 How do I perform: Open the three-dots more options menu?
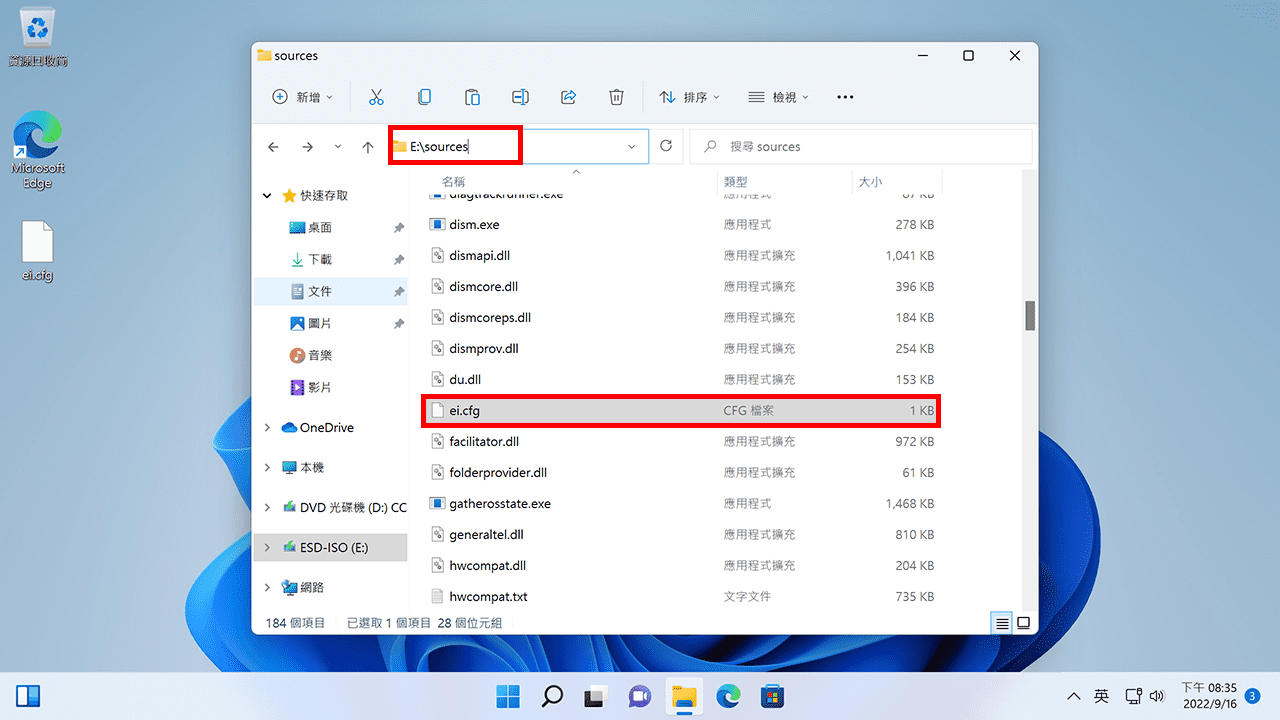tap(845, 97)
